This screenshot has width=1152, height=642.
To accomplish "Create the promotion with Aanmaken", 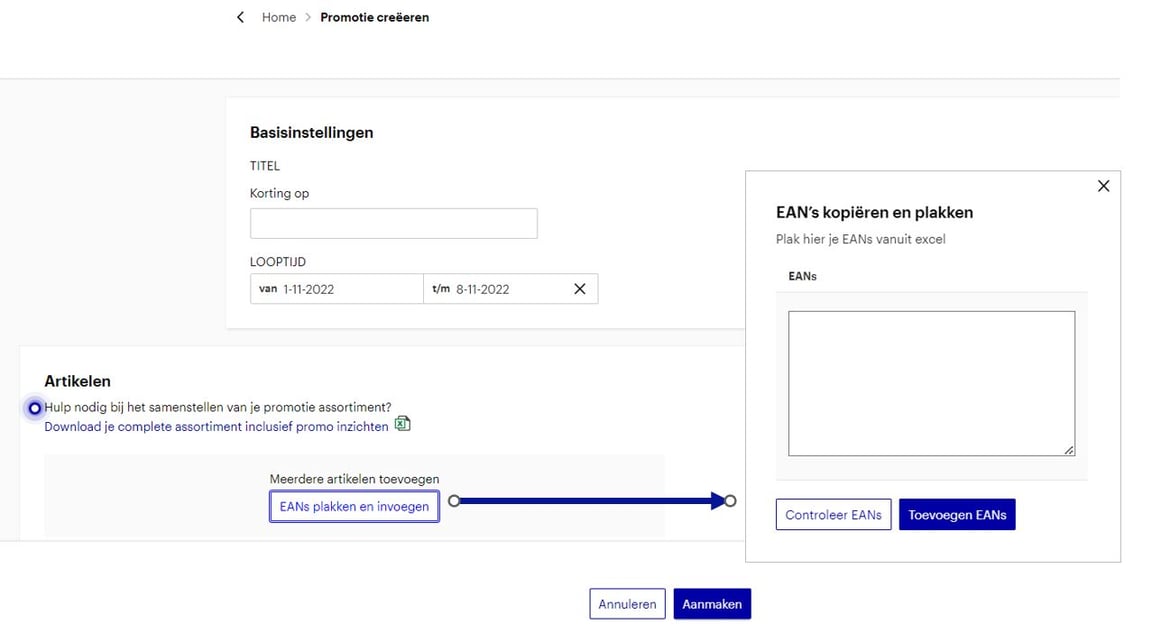I will [712, 604].
